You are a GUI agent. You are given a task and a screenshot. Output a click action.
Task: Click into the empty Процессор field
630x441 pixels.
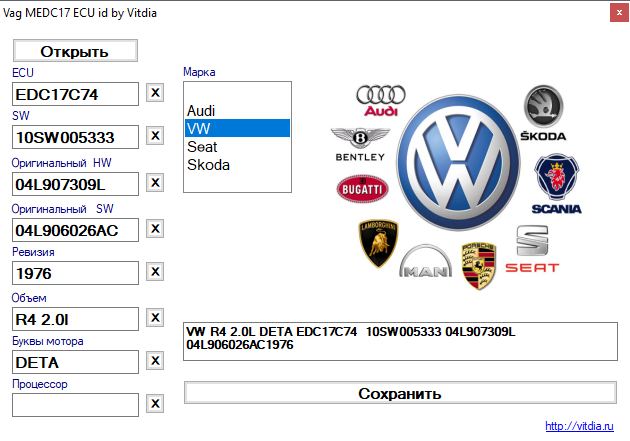point(76,405)
